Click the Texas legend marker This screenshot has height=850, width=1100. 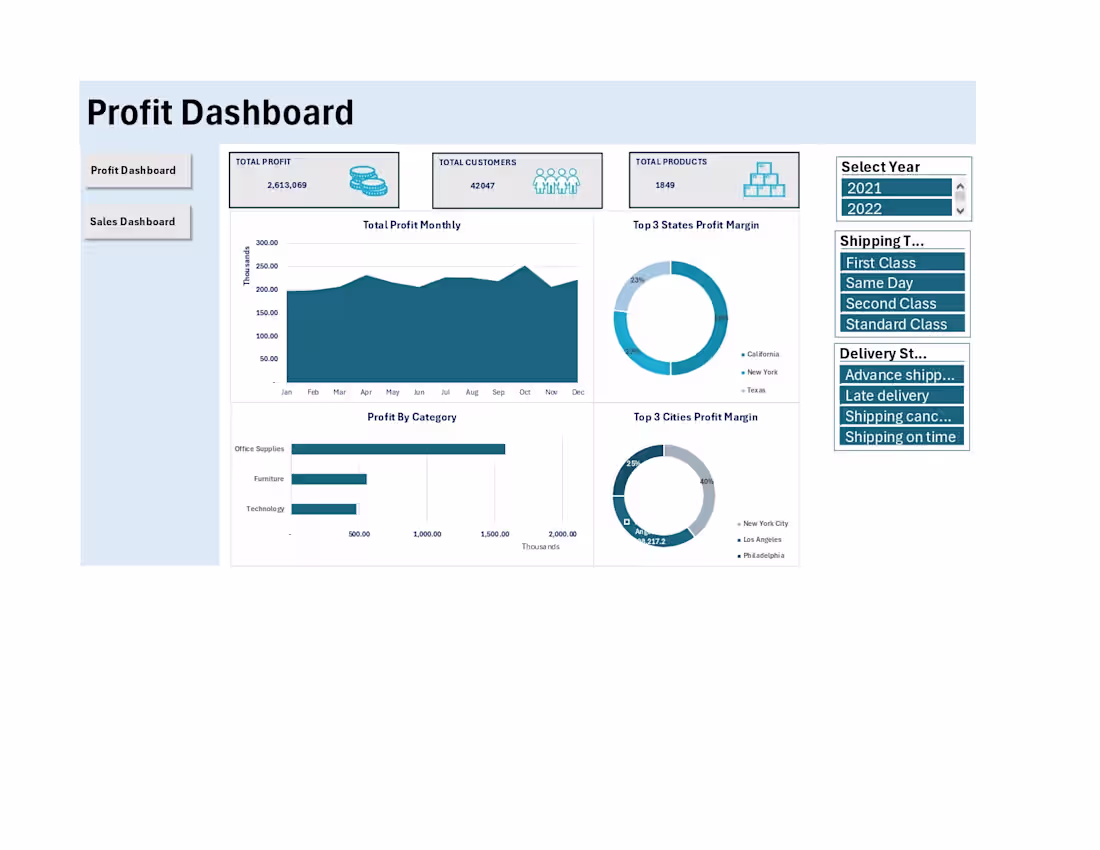[742, 390]
